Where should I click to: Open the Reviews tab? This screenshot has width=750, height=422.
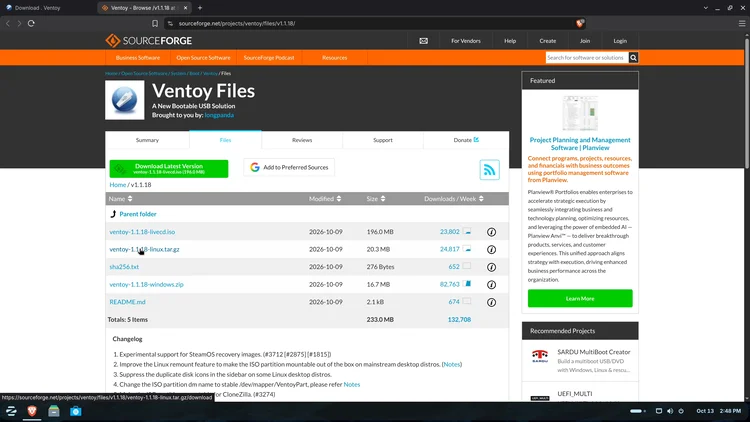(x=302, y=140)
